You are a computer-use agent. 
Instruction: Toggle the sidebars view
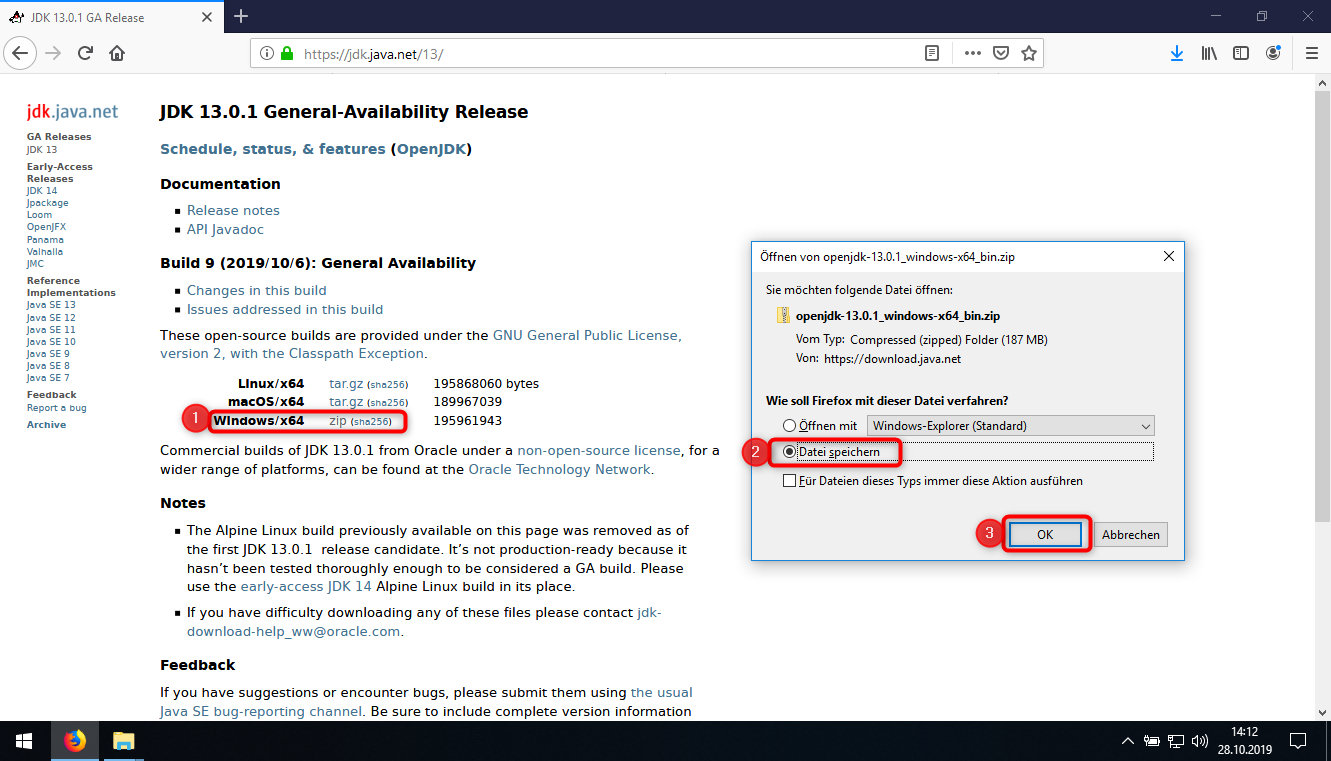1241,53
